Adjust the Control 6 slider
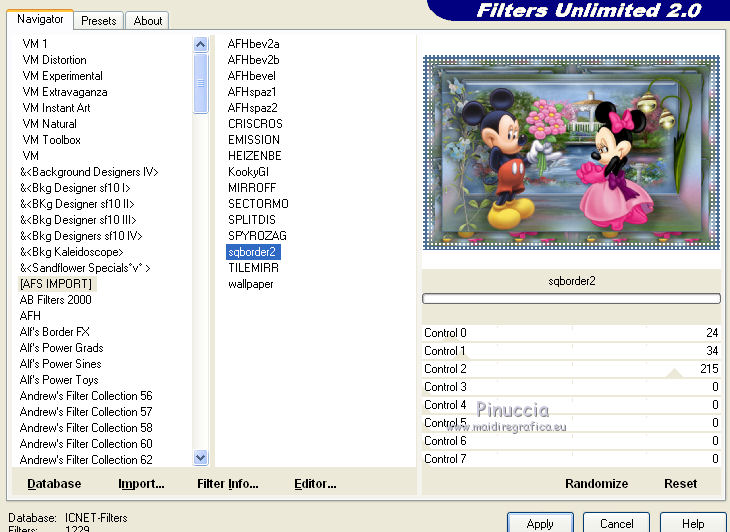 (x=572, y=441)
